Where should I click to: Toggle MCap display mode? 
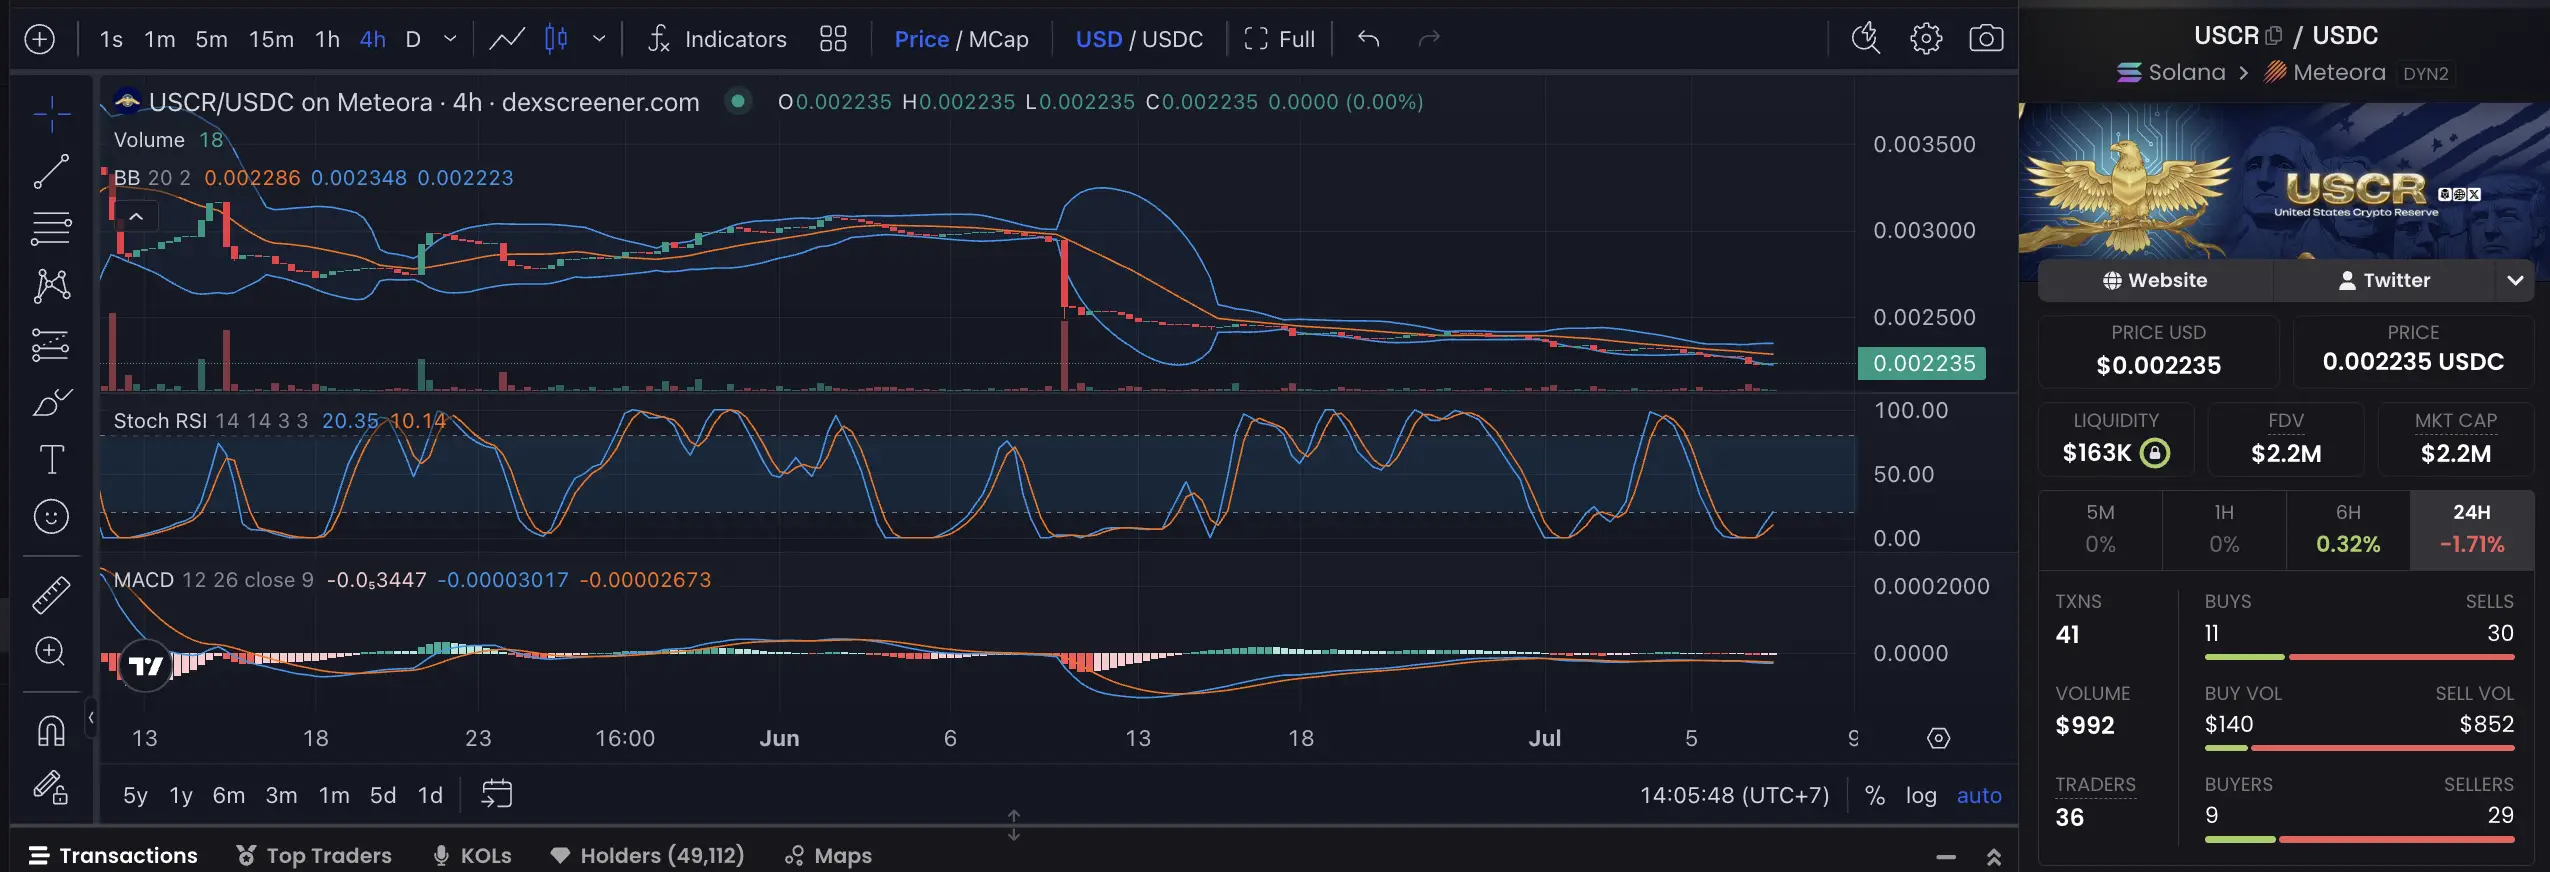pos(998,39)
